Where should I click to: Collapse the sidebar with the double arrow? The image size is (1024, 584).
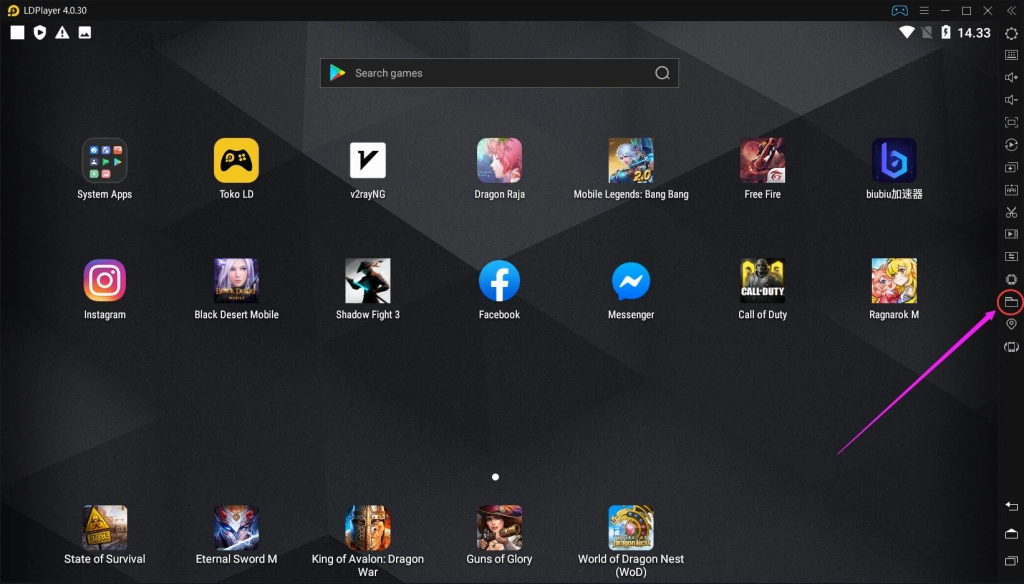(x=1011, y=10)
